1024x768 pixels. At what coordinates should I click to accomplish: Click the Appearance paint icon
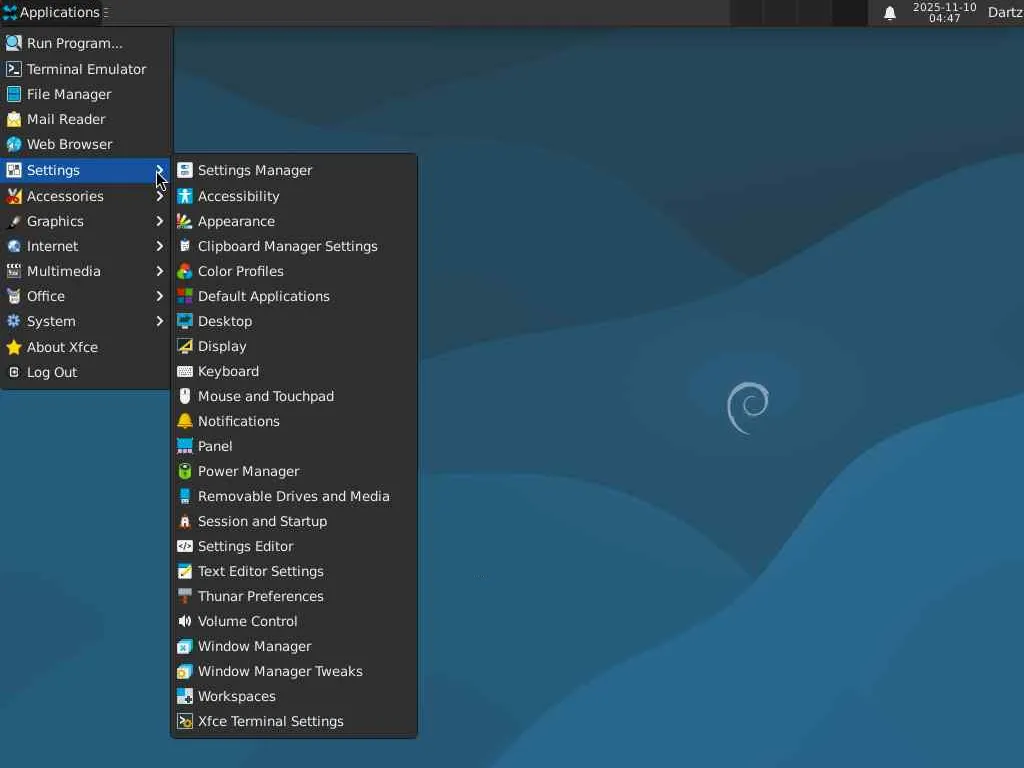[185, 221]
